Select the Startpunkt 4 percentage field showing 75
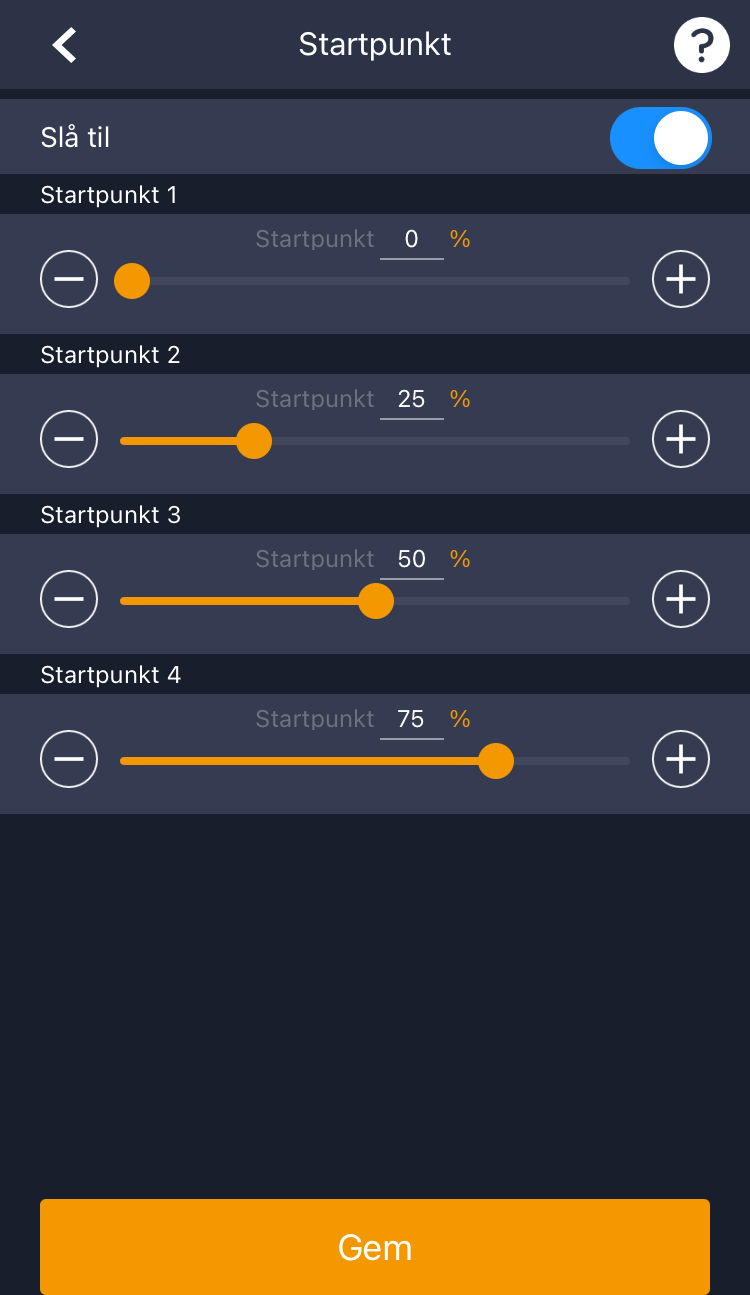 412,720
